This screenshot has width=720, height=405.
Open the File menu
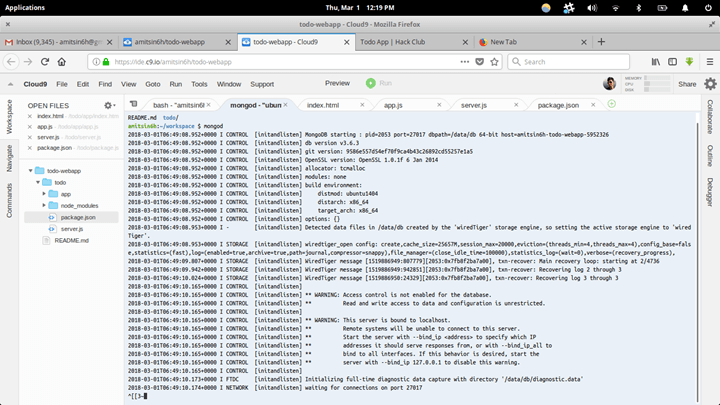(62, 84)
